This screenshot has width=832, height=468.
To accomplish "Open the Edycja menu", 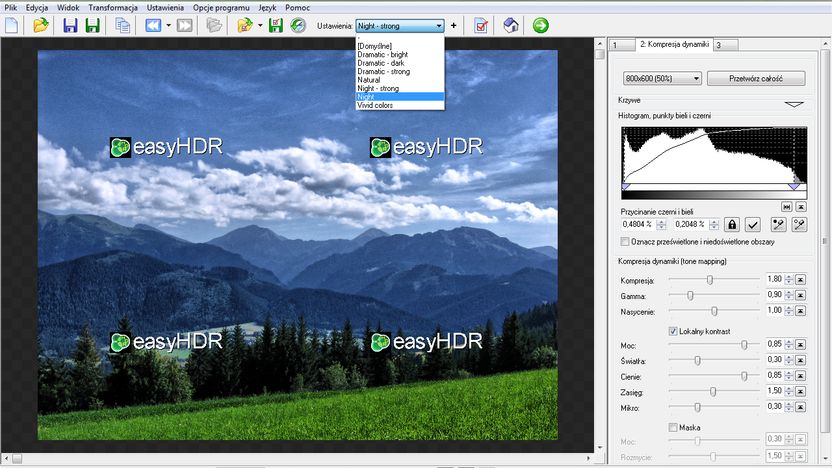I will tap(37, 7).
